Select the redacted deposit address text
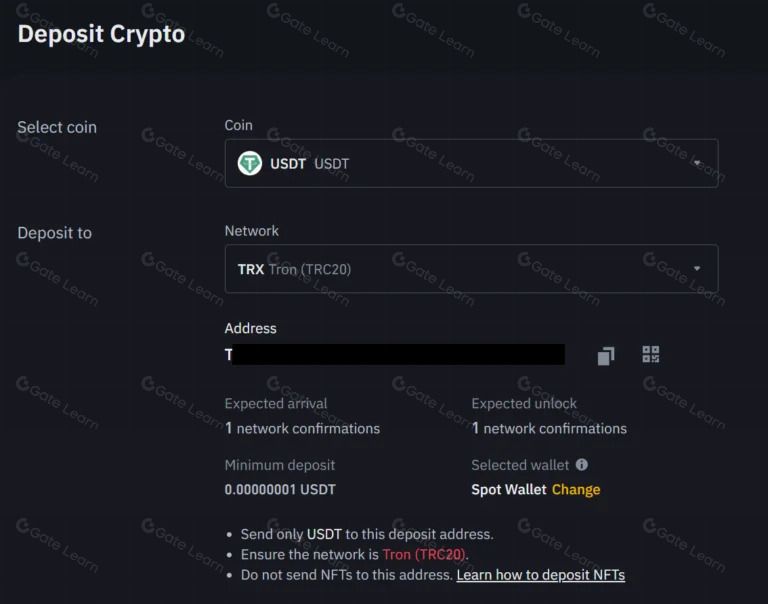 pos(395,354)
